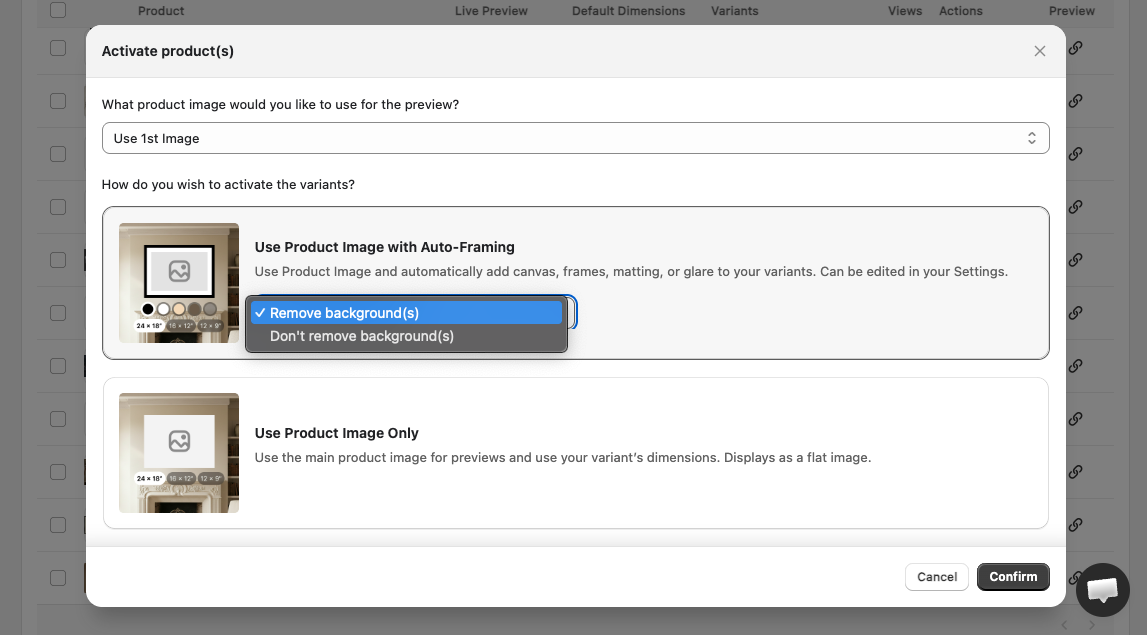Viewport: 1147px width, 635px height.
Task: Click the Live Preview column header
Action: point(491,11)
